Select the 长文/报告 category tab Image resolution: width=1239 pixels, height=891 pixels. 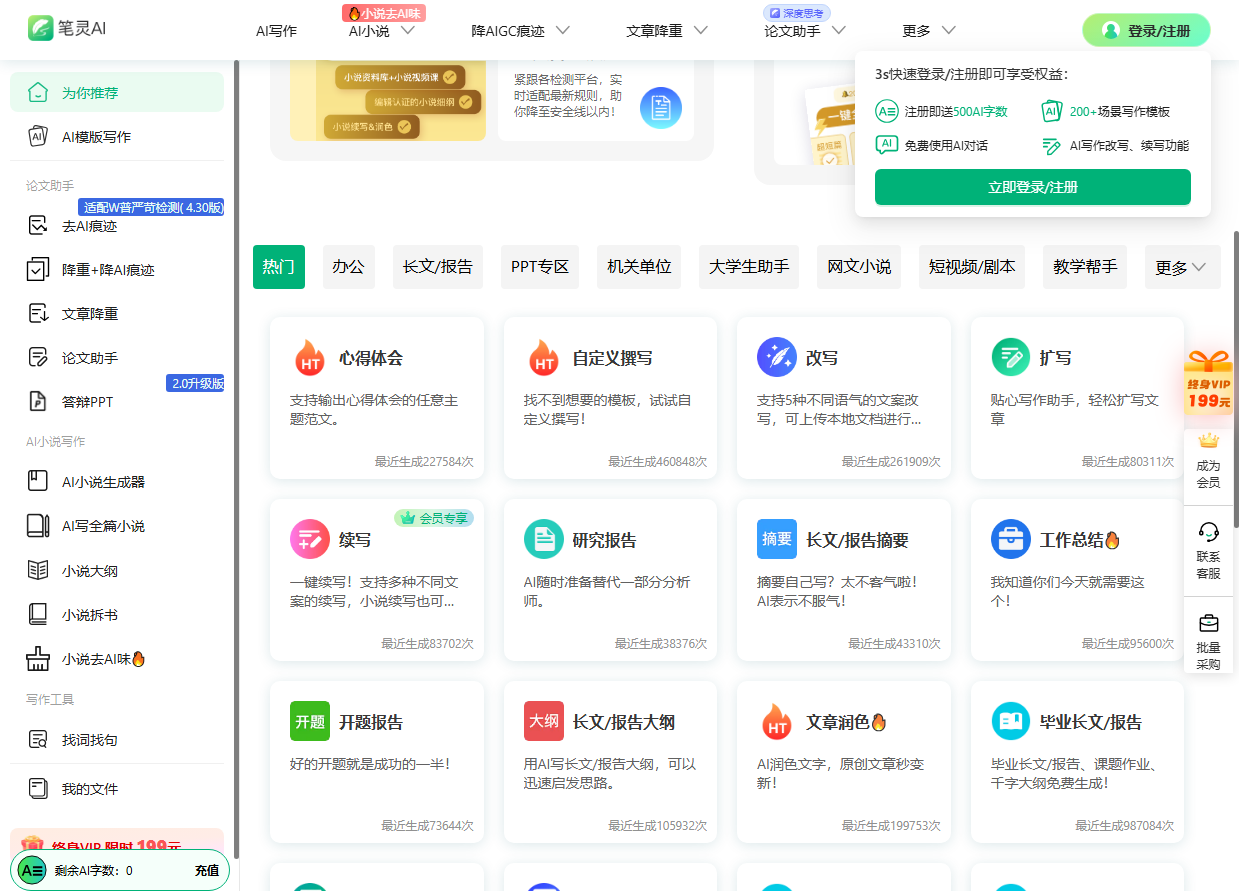coord(438,267)
